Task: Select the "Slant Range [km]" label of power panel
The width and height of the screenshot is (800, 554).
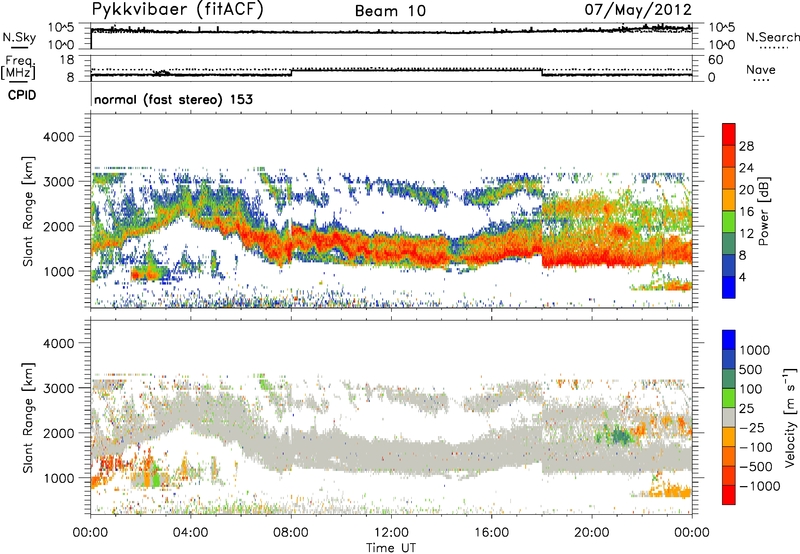Action: click(x=28, y=211)
